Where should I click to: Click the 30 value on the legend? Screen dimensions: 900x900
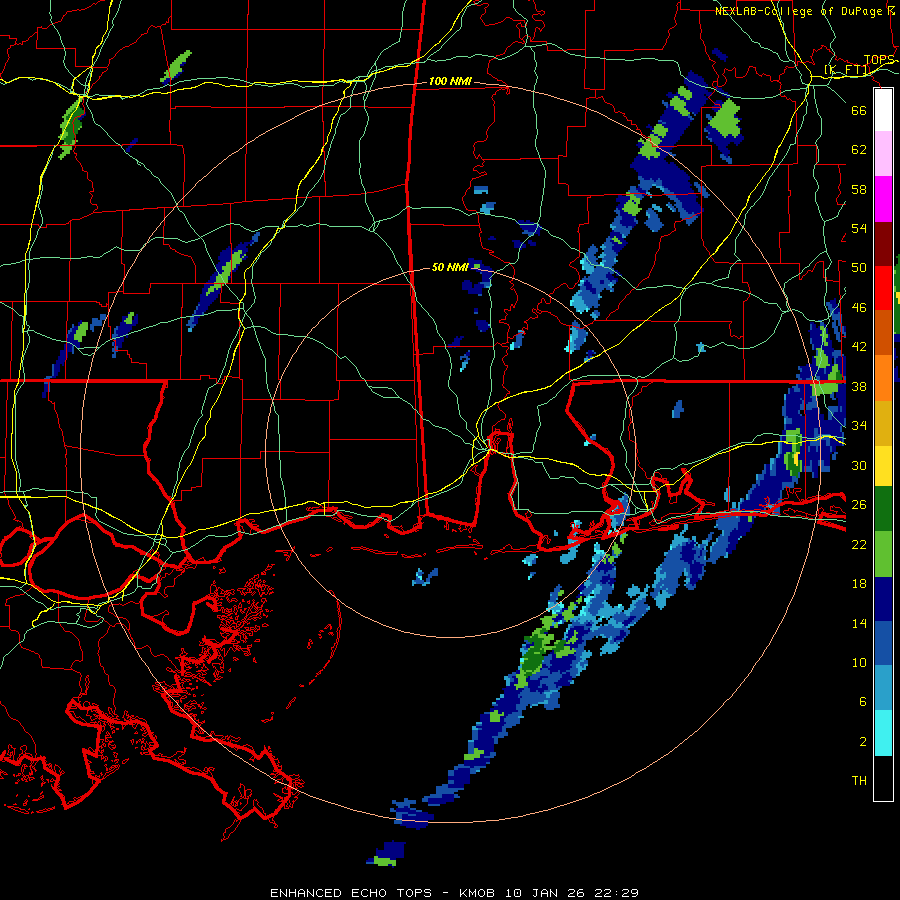pos(859,465)
